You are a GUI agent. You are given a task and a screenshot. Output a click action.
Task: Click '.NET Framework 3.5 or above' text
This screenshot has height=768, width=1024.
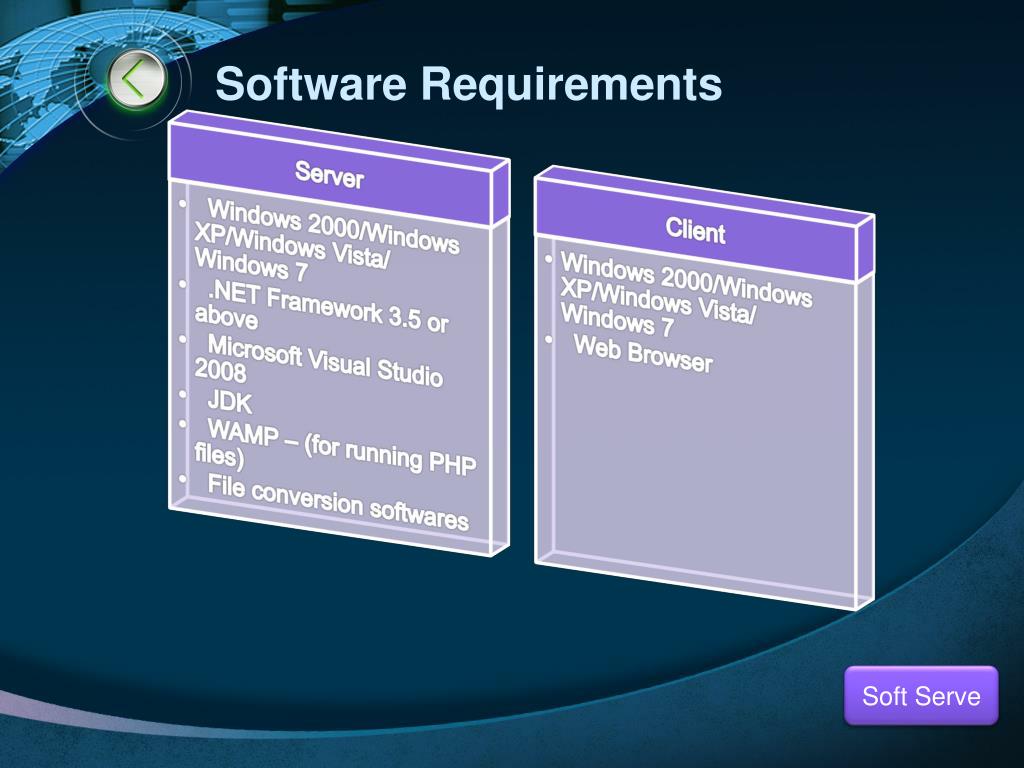coord(322,308)
